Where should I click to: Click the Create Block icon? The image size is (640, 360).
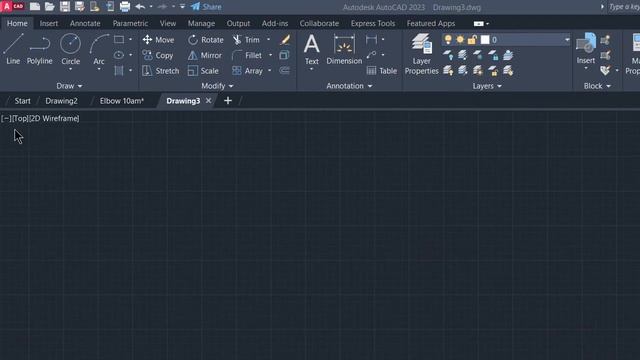coord(605,40)
